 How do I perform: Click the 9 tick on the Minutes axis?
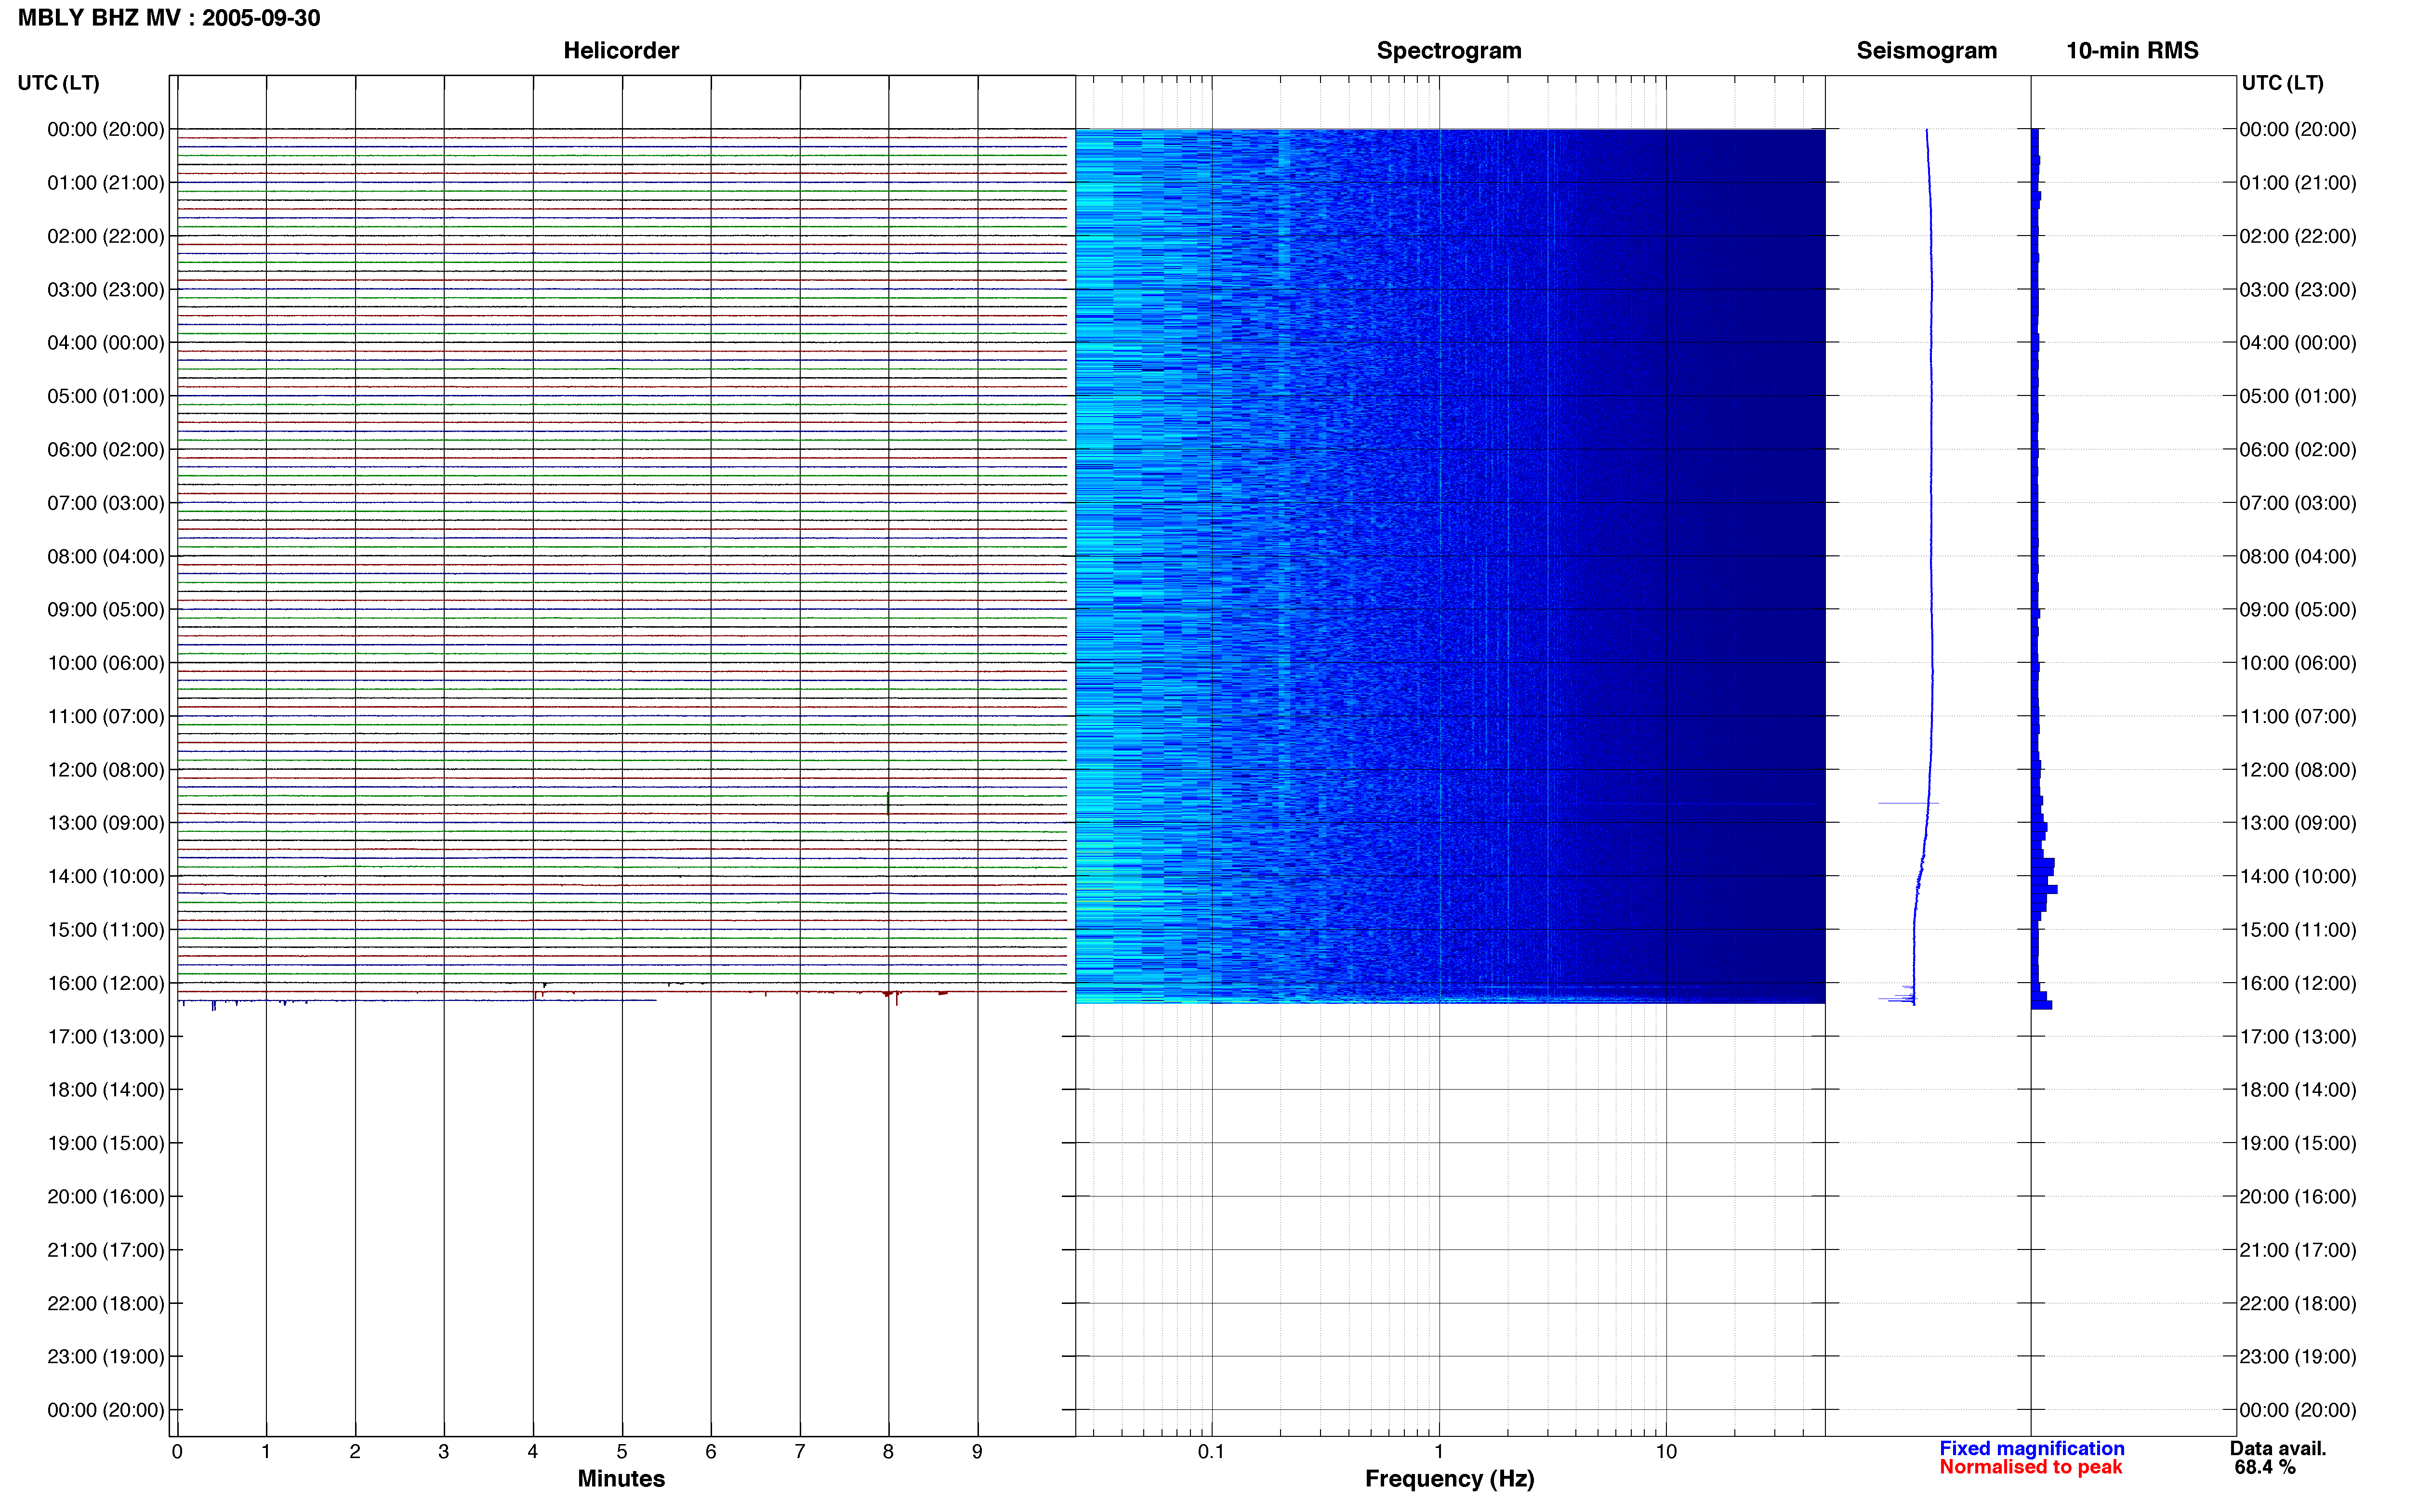978,1452
